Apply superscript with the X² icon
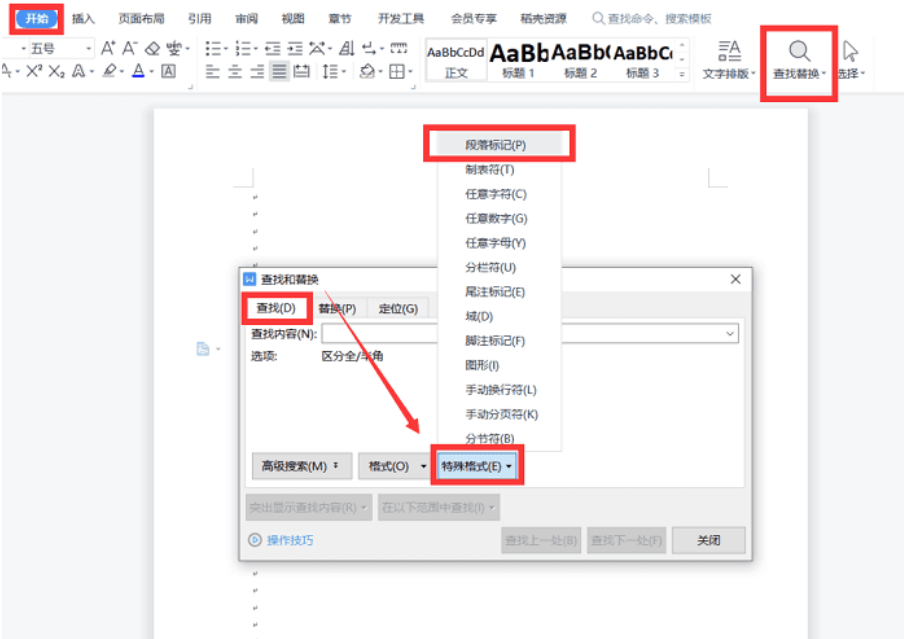 tap(34, 71)
